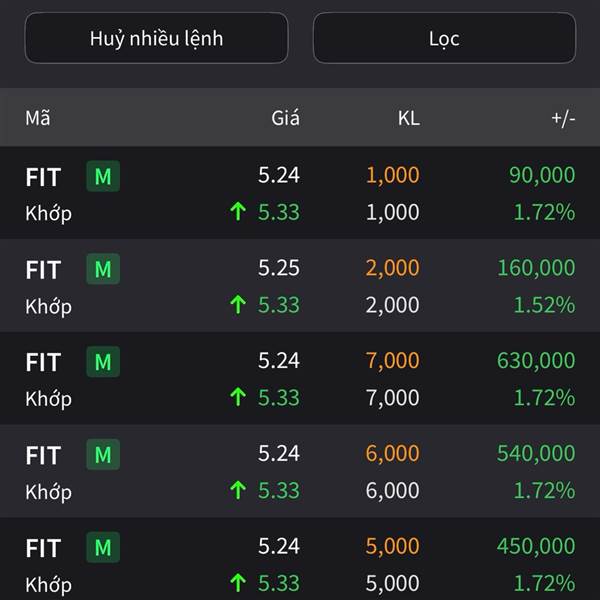This screenshot has width=600, height=600.
Task: Tap the M badge on the 6,000-volume FIT order
Action: tap(103, 454)
